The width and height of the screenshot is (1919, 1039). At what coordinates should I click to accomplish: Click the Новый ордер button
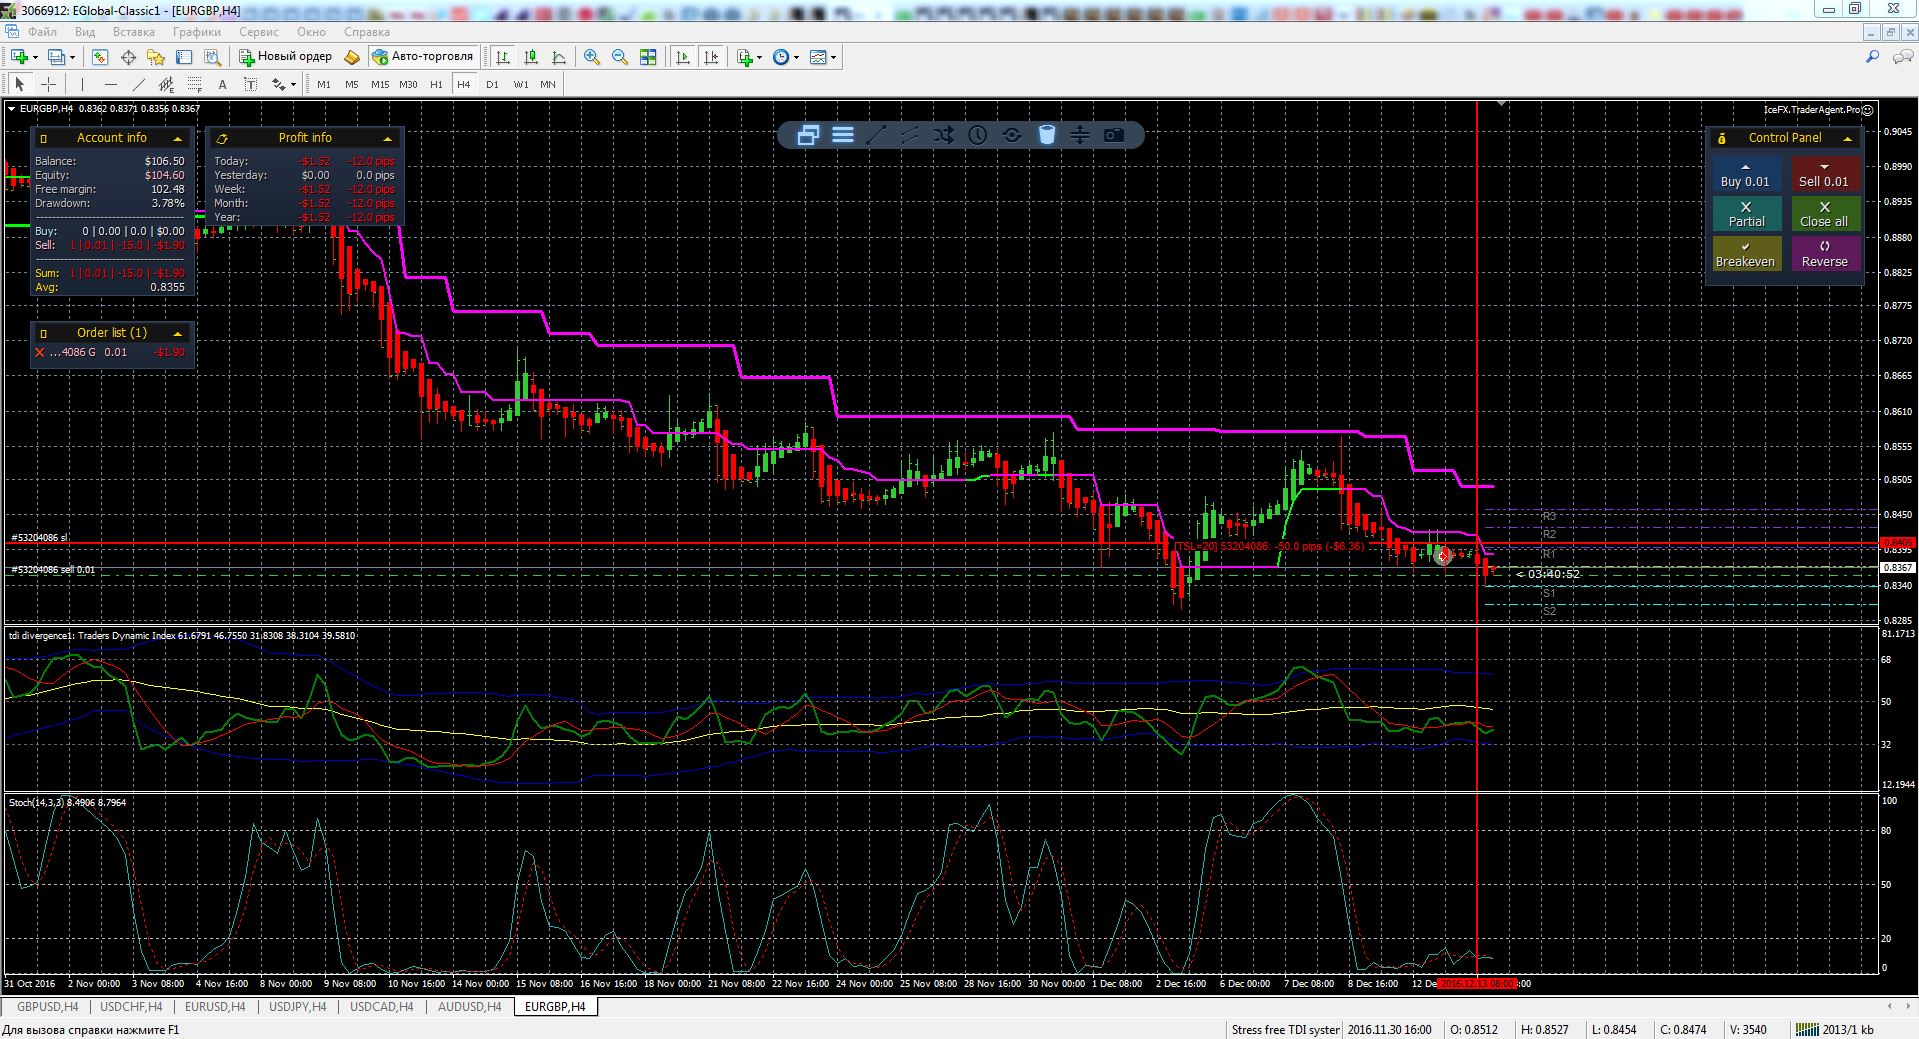(285, 57)
